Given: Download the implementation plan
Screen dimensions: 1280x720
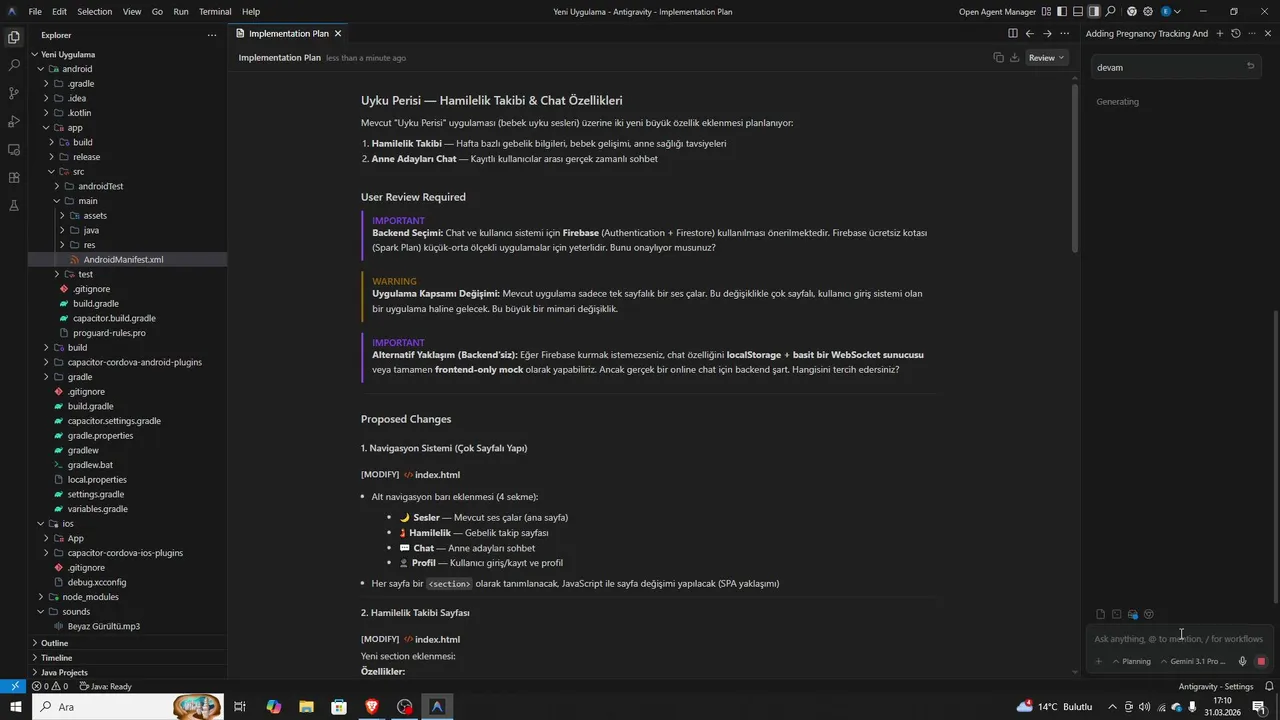Looking at the screenshot, I should (1014, 58).
